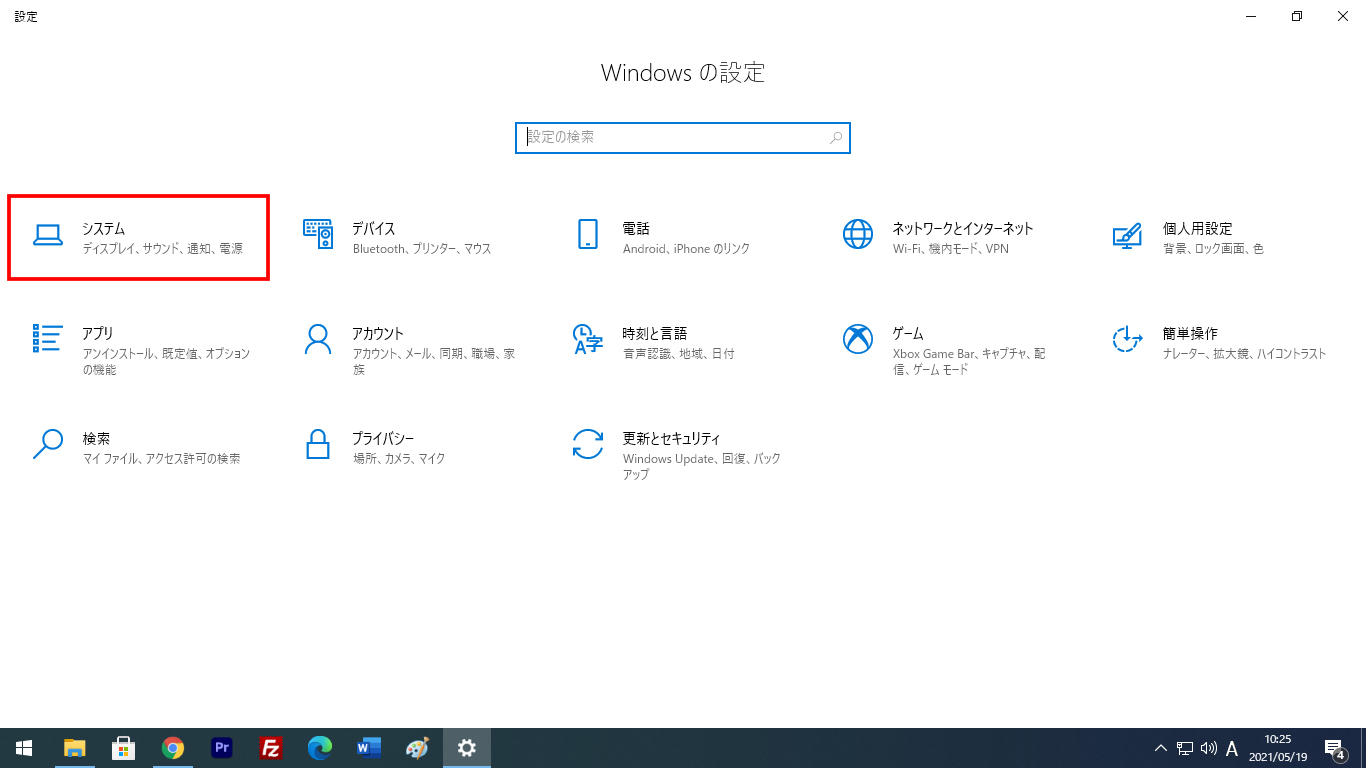1366x768 pixels.
Task: Open the デバイス settings label
Action: coord(374,229)
